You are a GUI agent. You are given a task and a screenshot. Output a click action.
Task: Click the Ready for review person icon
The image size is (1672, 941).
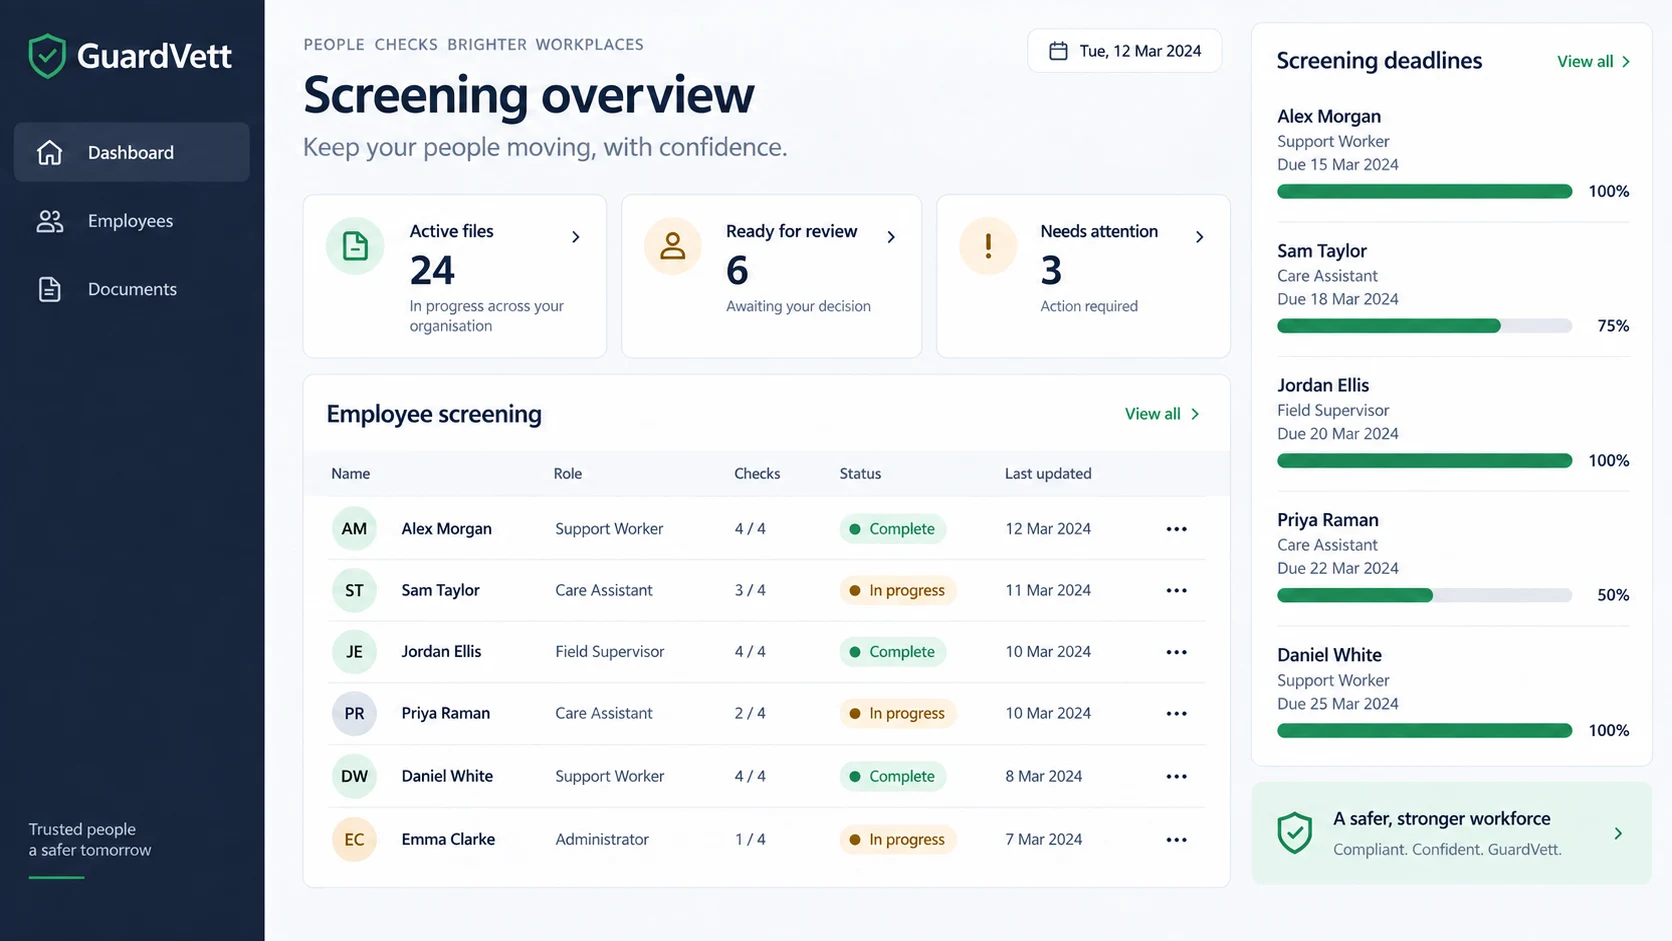[x=673, y=246]
